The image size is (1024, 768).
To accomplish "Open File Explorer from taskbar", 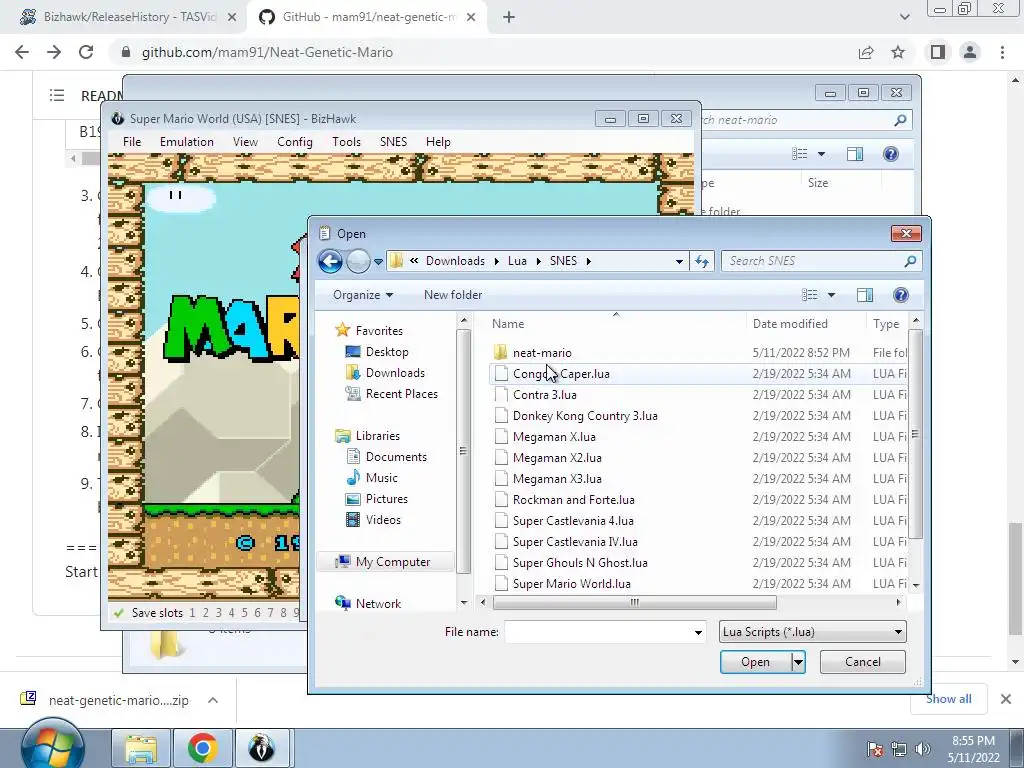I will [x=141, y=748].
